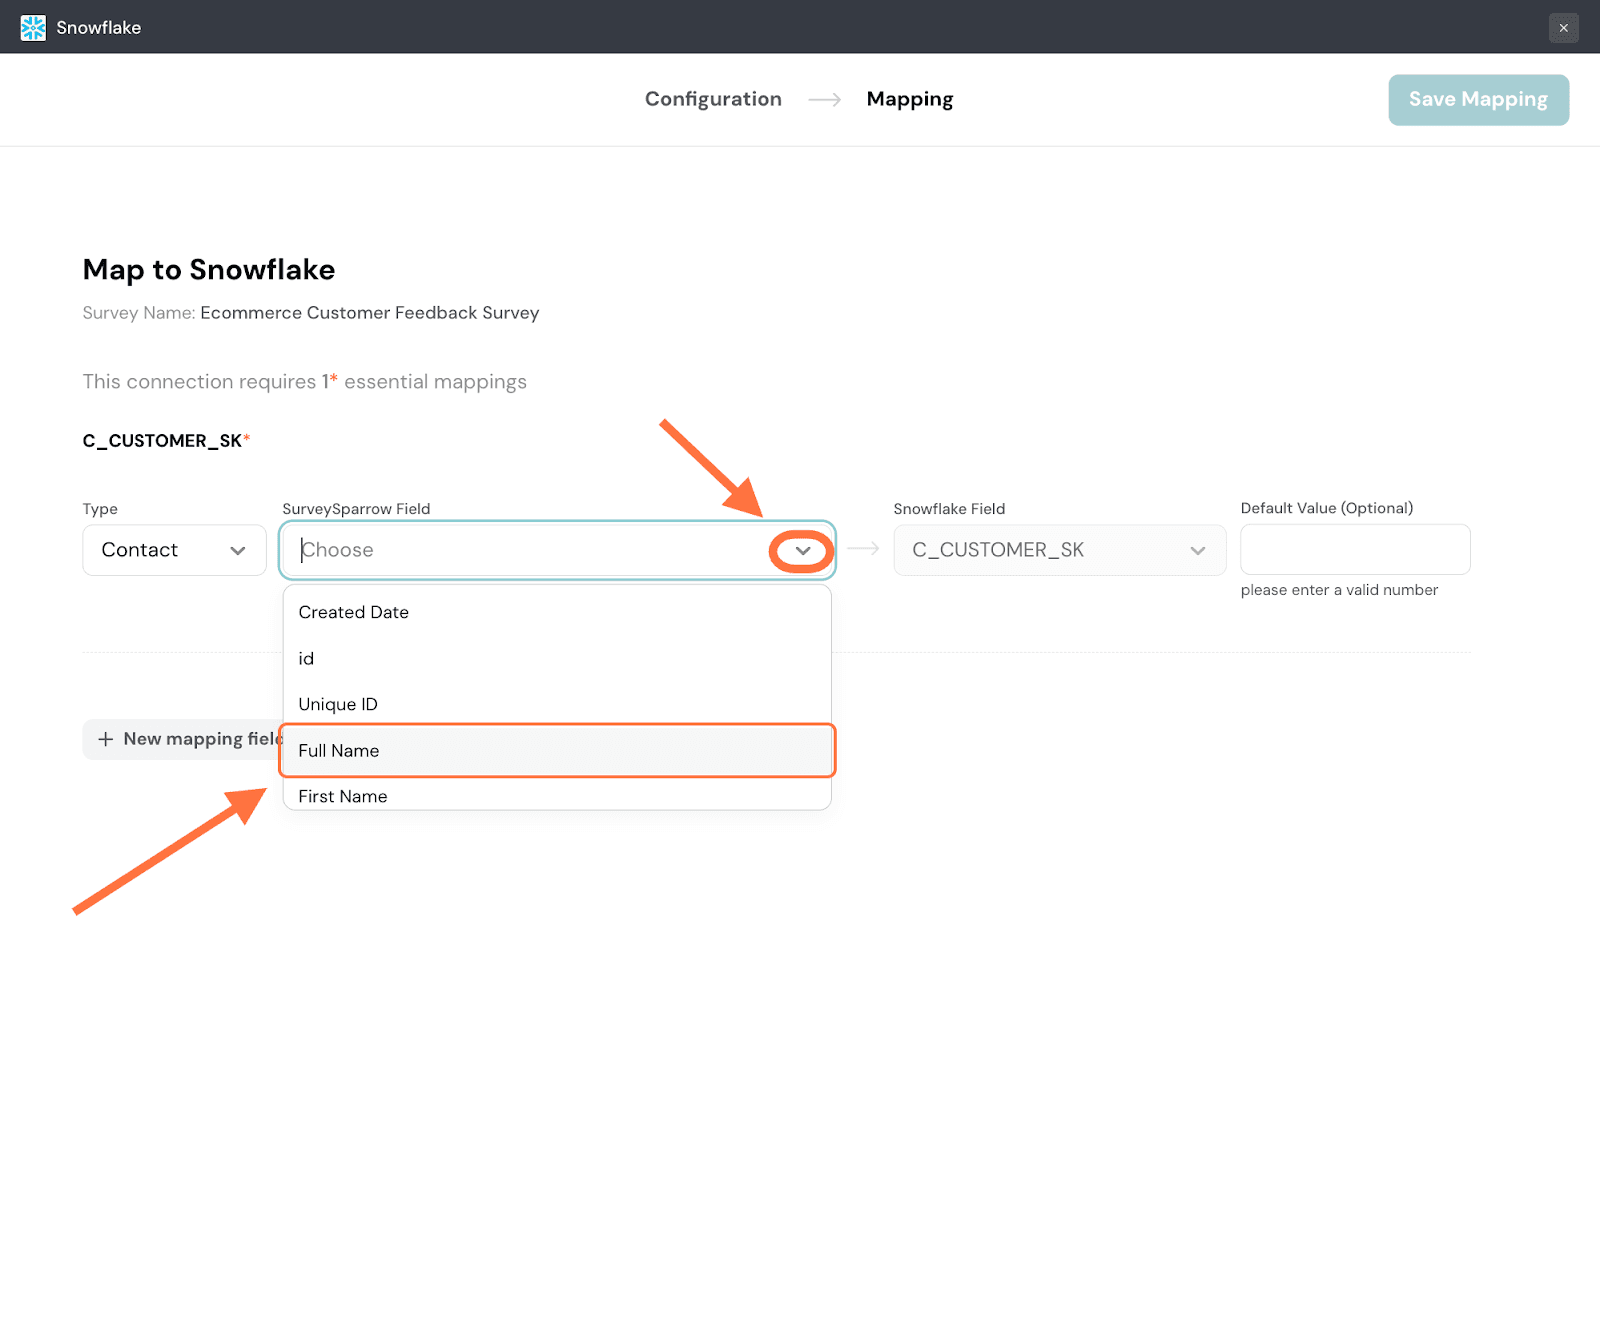This screenshot has width=1600, height=1323.
Task: Click the chevron in the SurveySparrow Field box
Action: 802,551
